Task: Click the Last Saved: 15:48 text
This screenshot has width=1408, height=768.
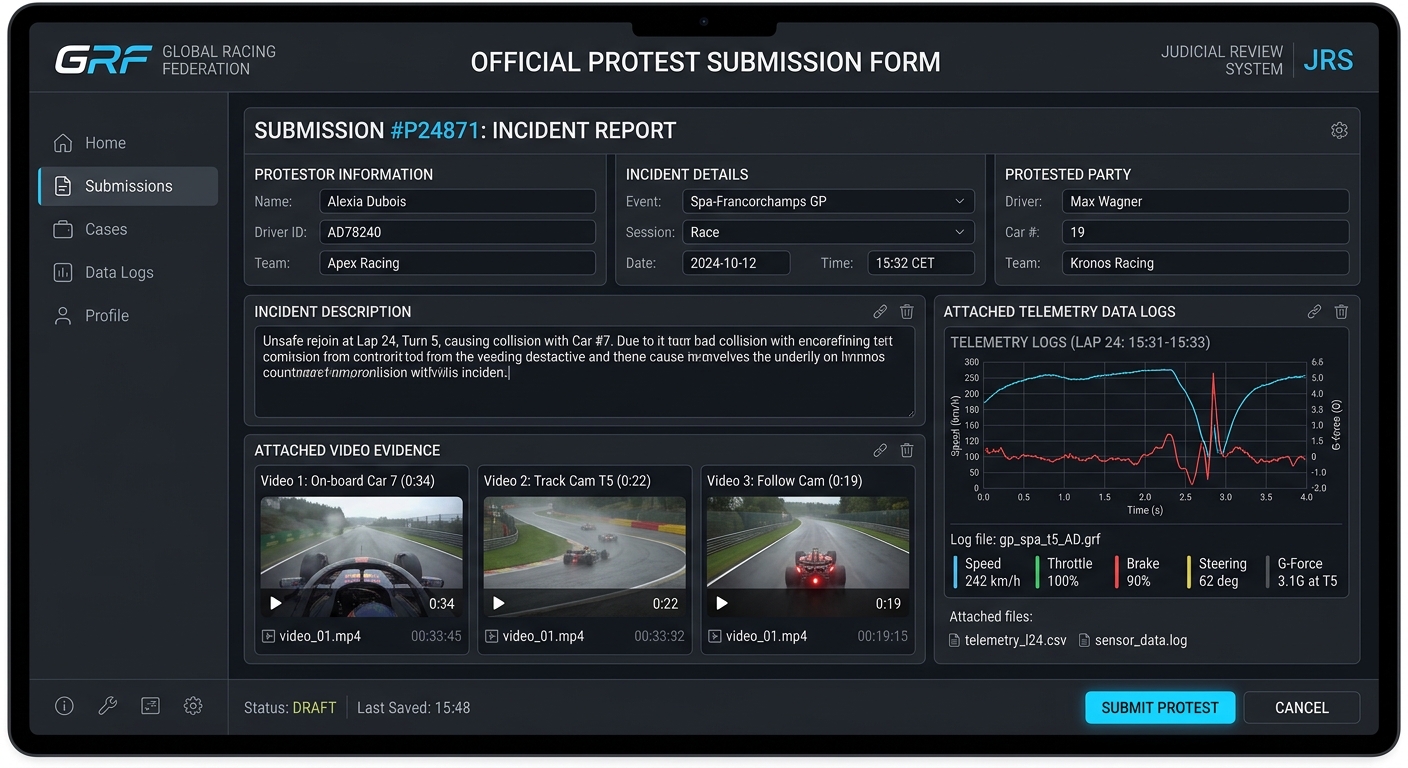Action: 413,707
